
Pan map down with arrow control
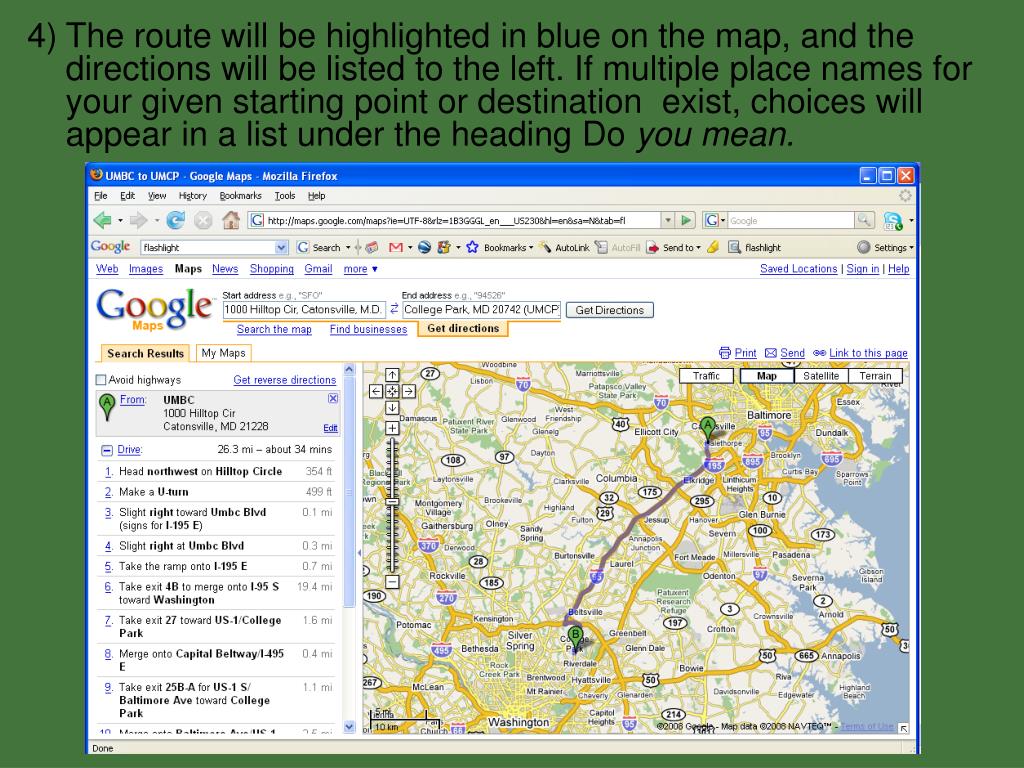[392, 408]
